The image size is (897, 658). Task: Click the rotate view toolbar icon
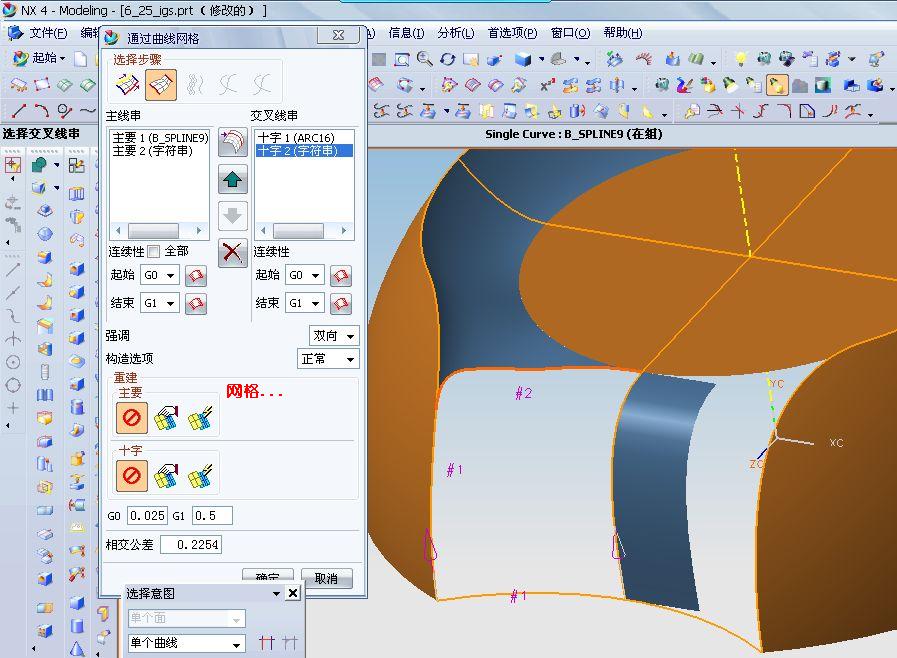[x=447, y=59]
